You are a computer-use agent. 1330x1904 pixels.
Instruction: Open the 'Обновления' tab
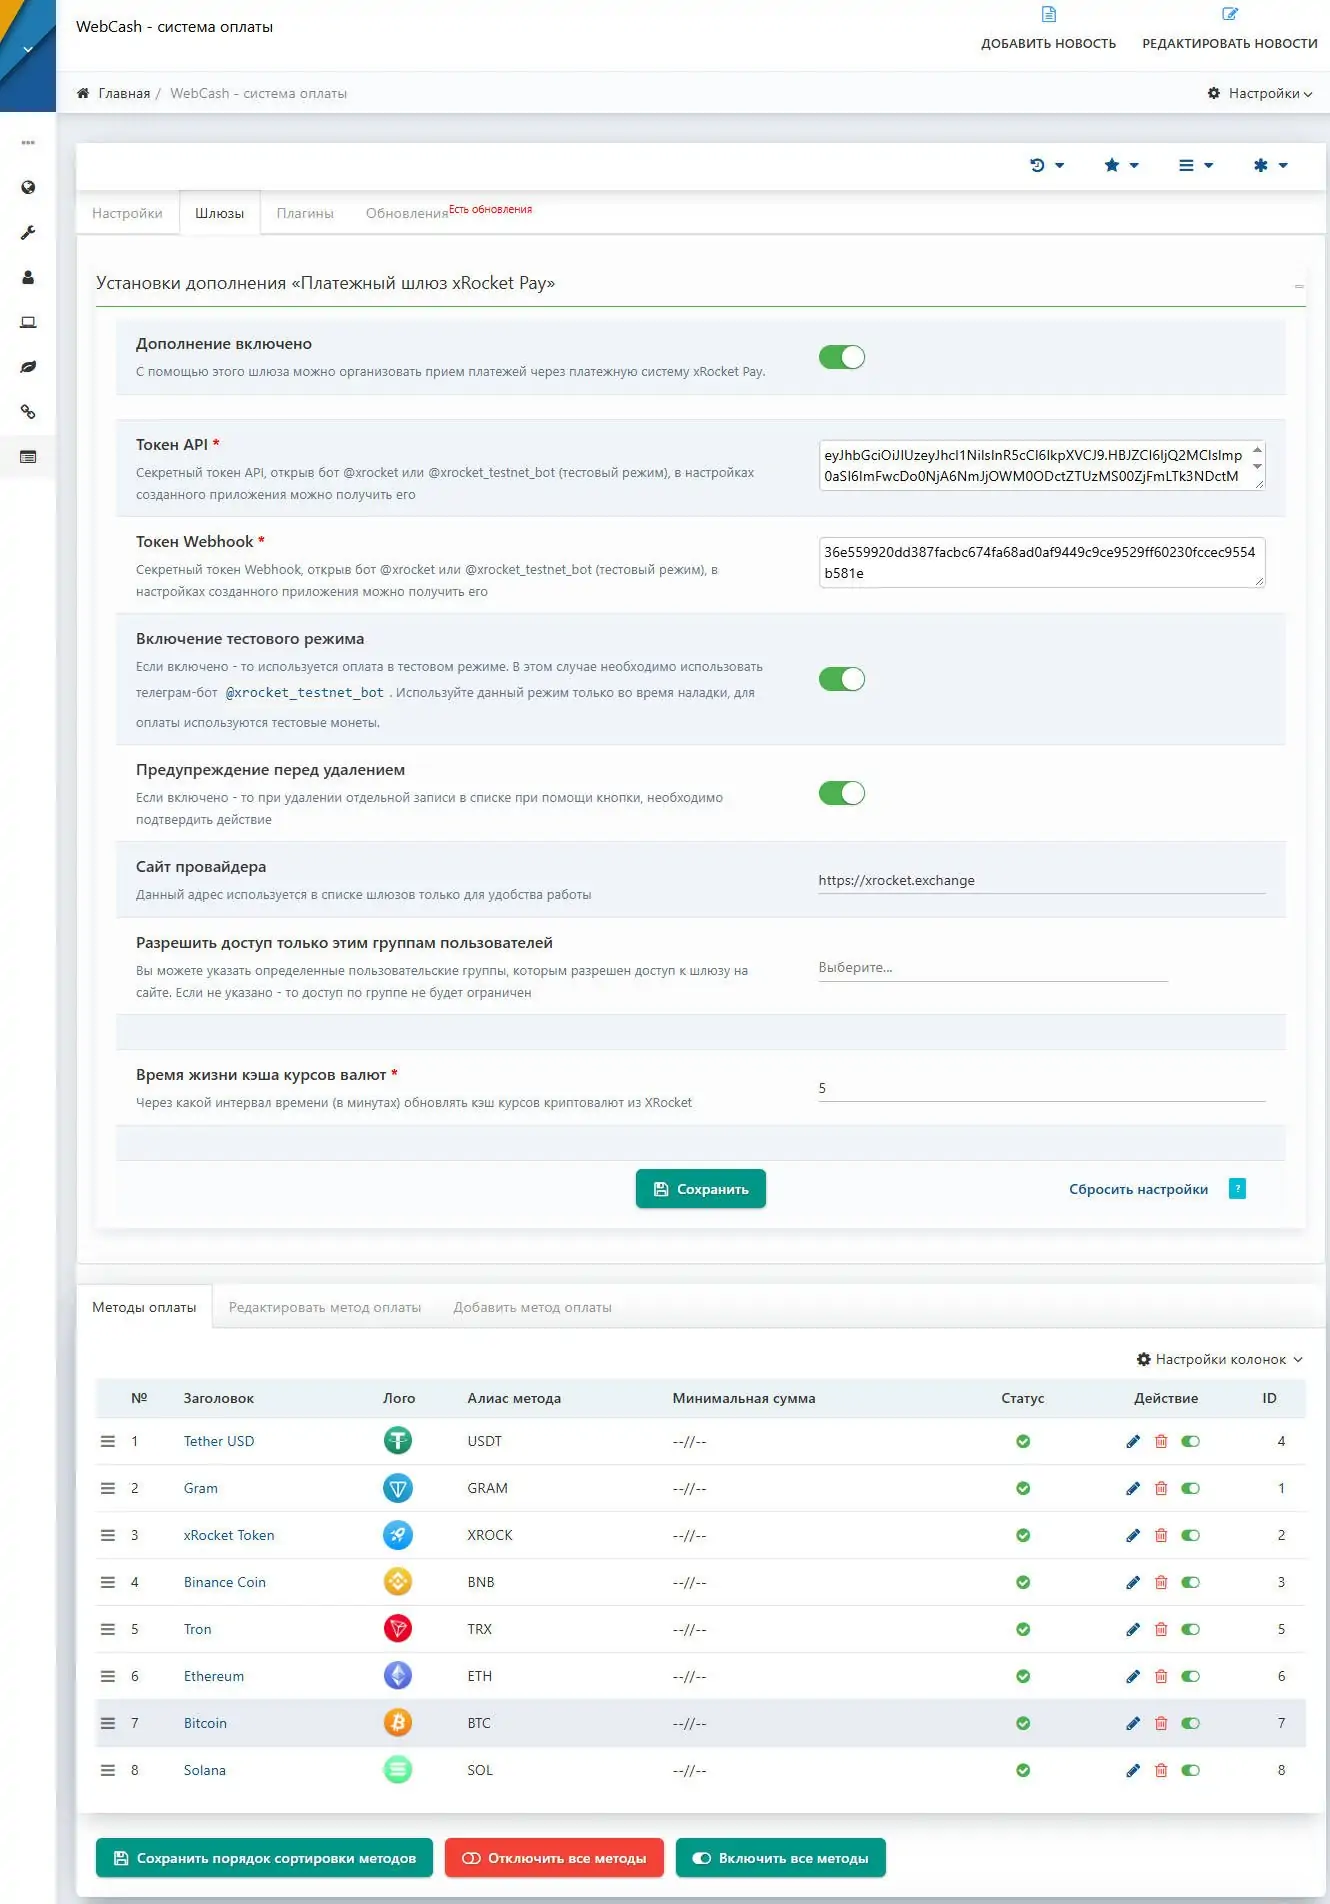click(407, 213)
